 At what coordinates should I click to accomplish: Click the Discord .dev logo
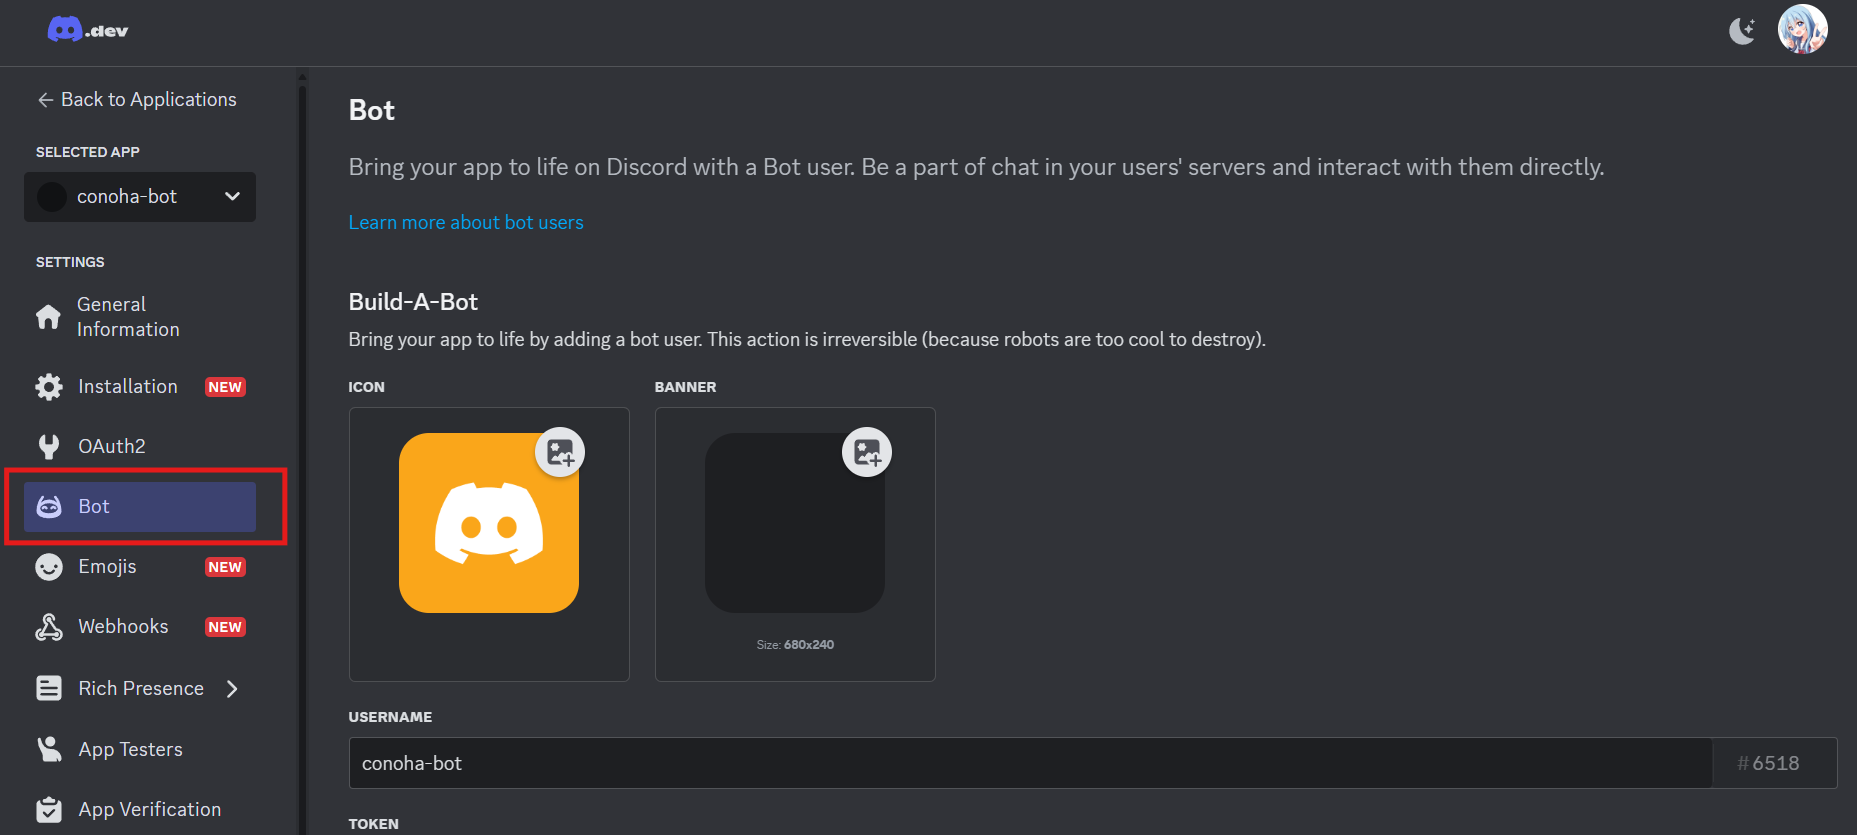pyautogui.click(x=88, y=30)
